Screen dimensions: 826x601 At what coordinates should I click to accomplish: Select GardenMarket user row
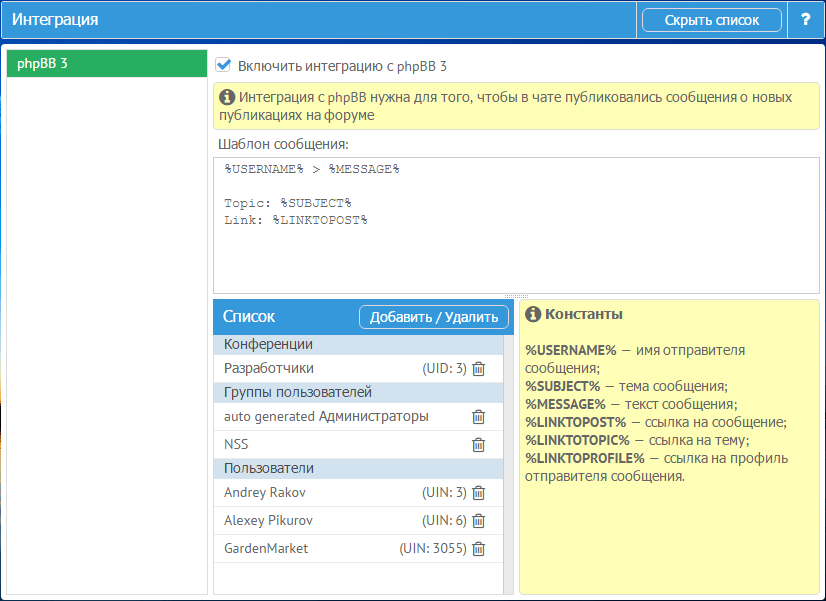(x=300, y=549)
